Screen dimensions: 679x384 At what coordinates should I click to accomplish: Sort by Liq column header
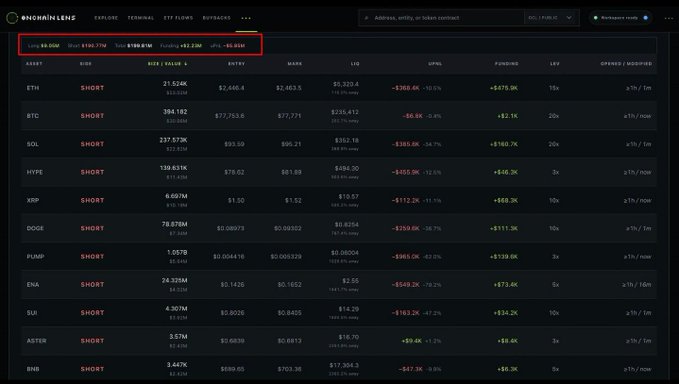tap(355, 64)
